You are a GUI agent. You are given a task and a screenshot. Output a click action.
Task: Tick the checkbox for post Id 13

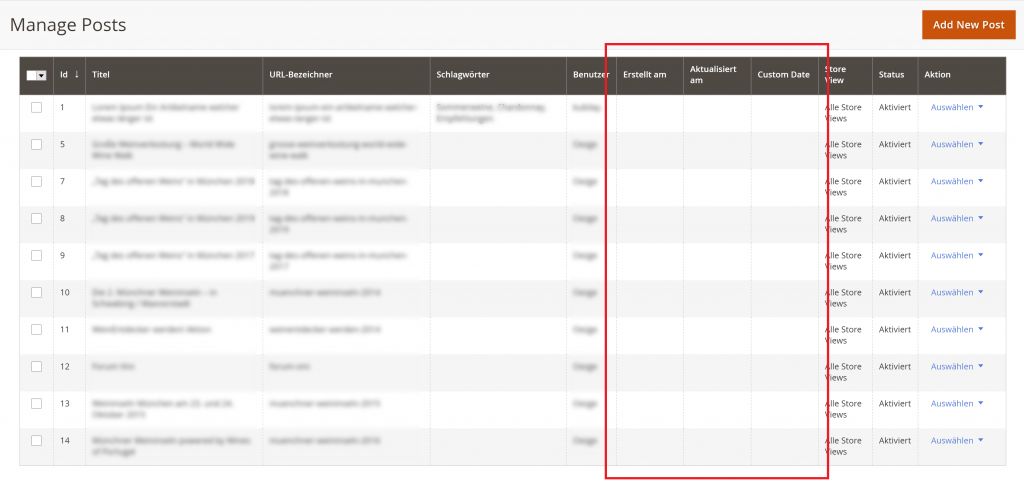37,404
